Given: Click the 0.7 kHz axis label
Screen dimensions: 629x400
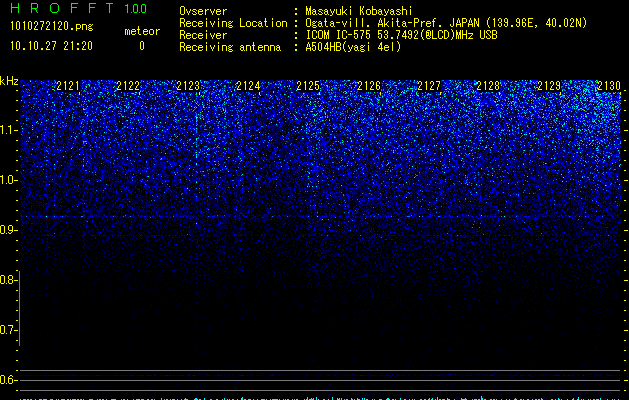Looking at the screenshot, I should click(8, 330).
